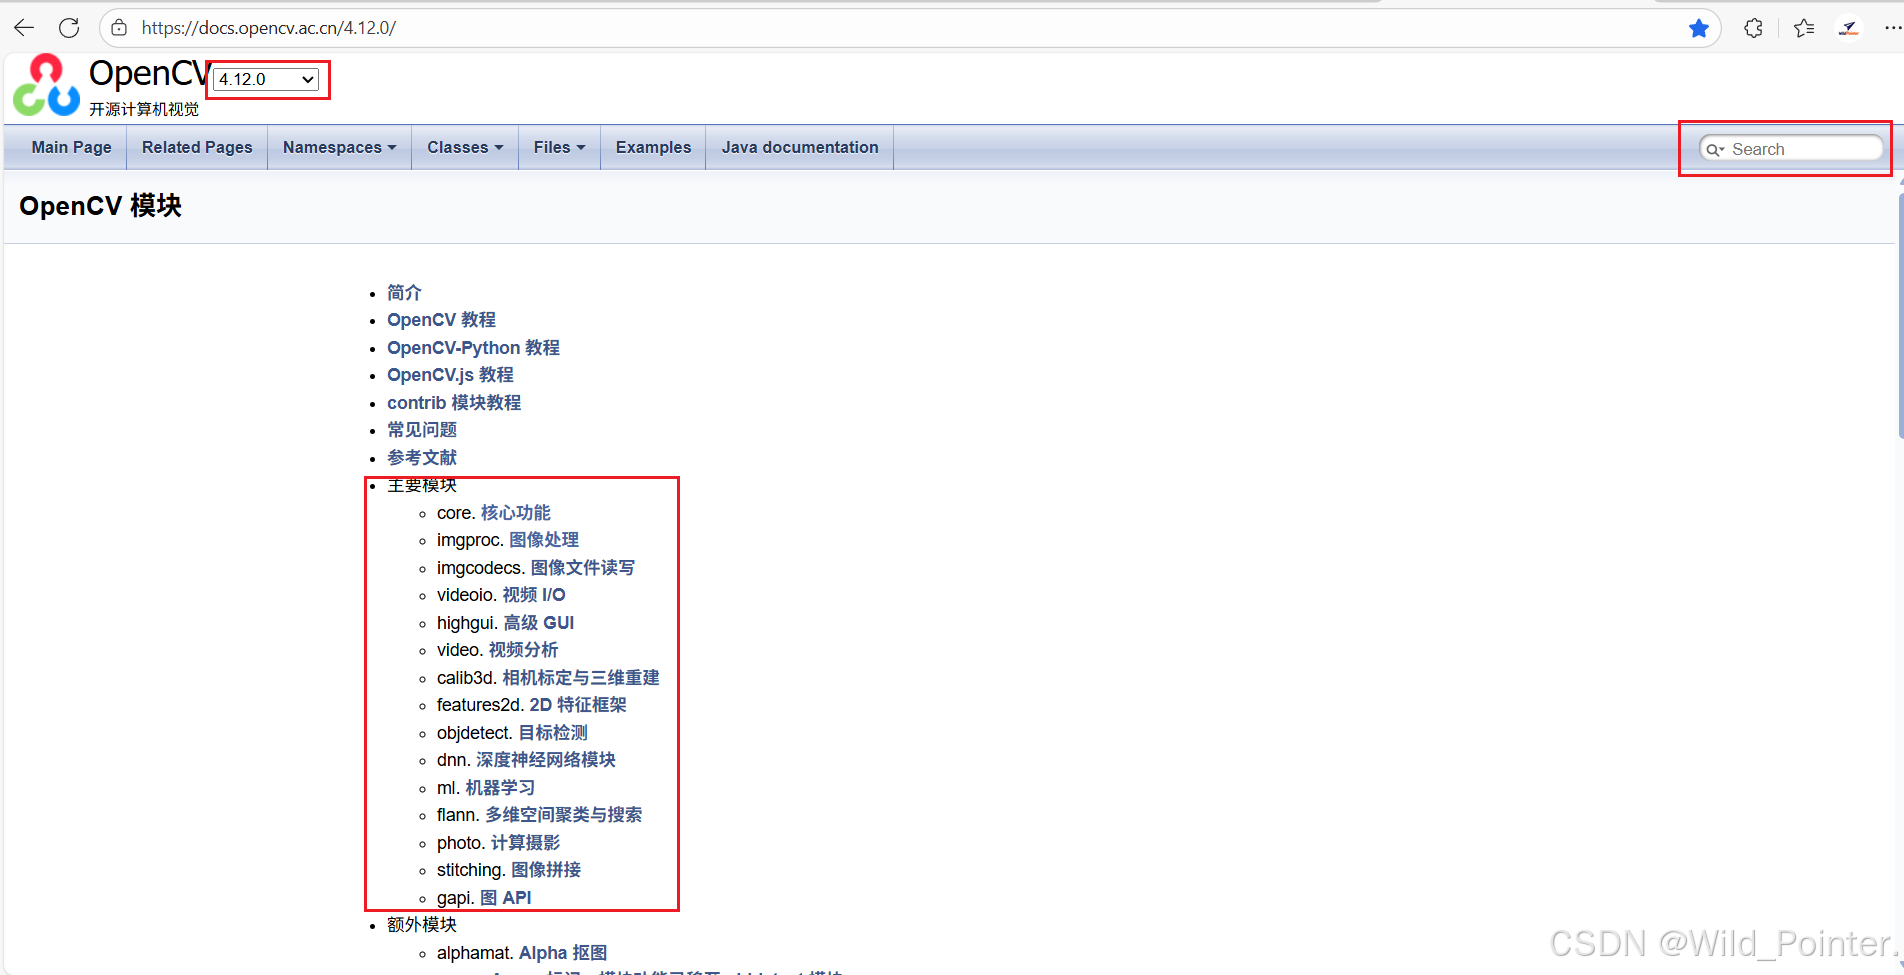Click the vertical page scrollbar
This screenshot has width=1904, height=975.
(x=1899, y=315)
